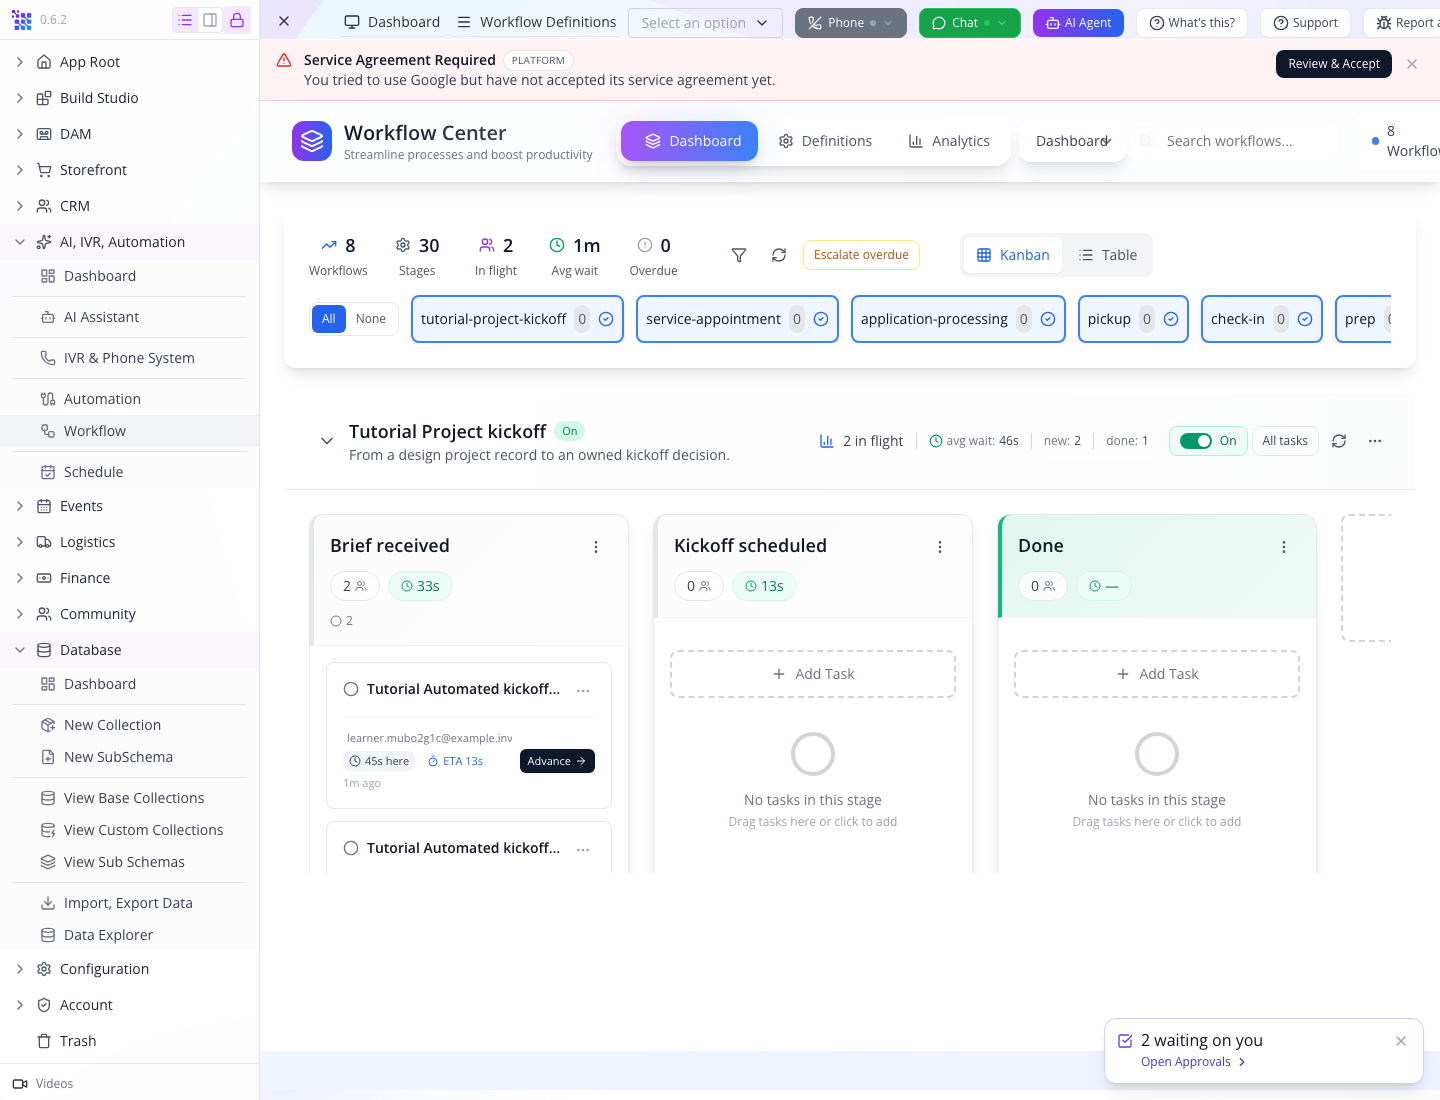
Task: Toggle the pickup filter chip
Action: pos(1133,319)
